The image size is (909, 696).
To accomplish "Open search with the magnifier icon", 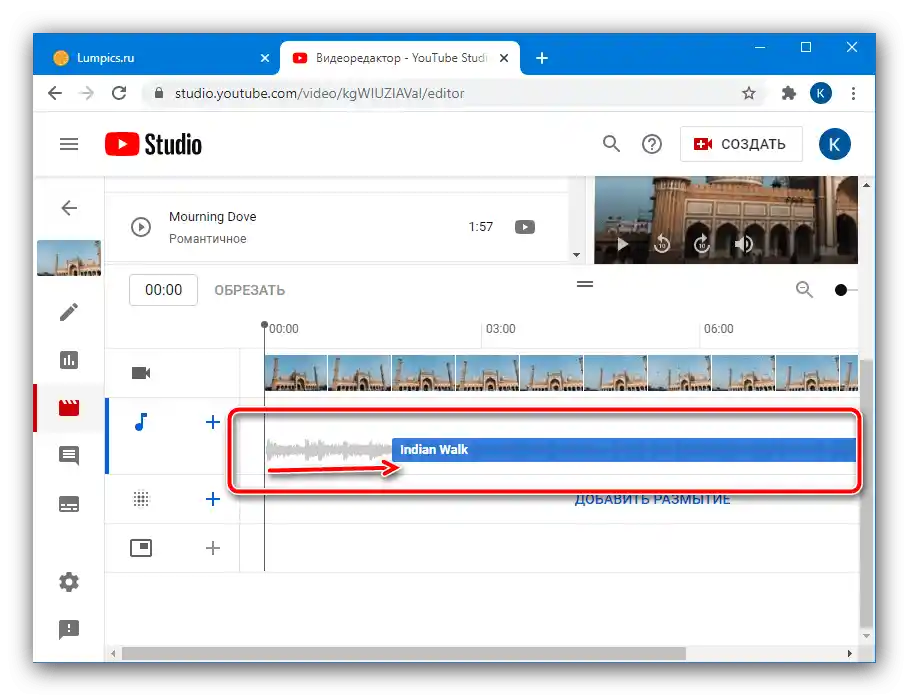I will [x=611, y=144].
